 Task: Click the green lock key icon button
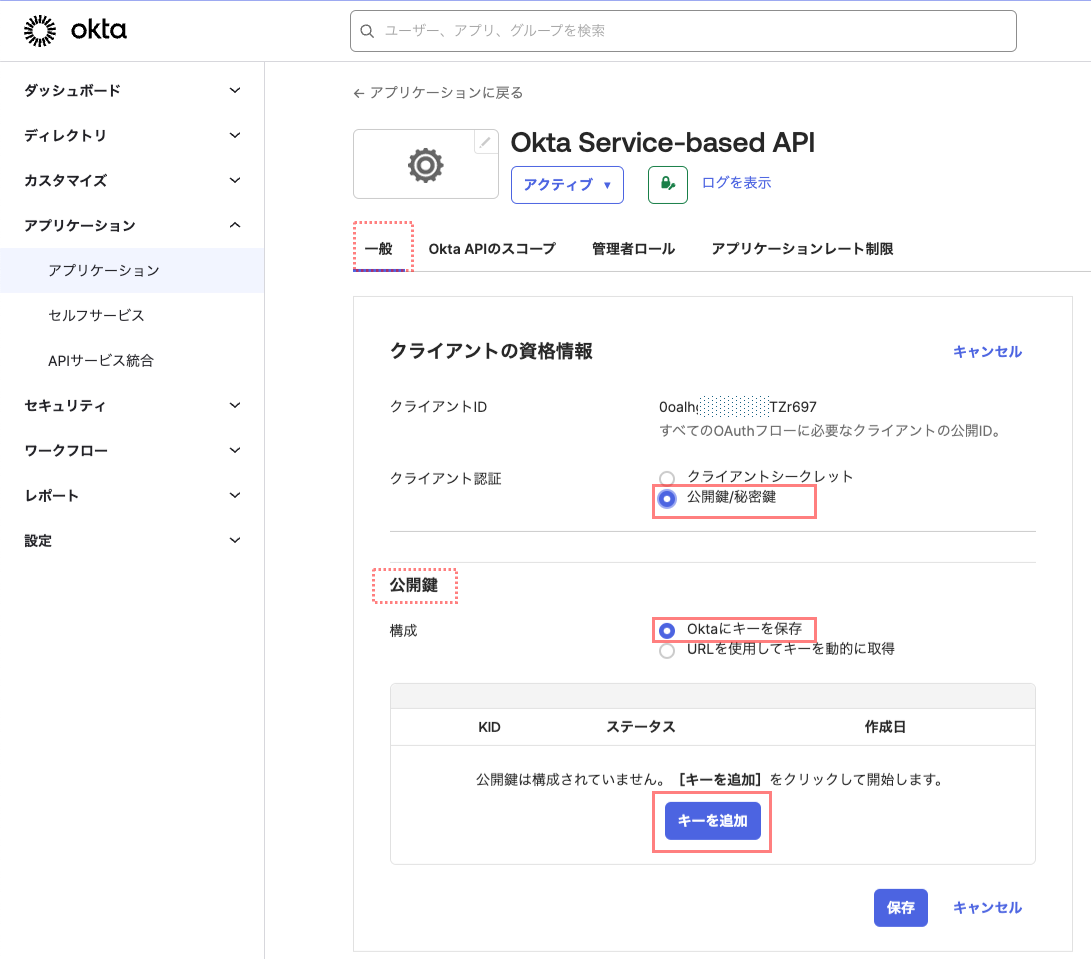[667, 184]
